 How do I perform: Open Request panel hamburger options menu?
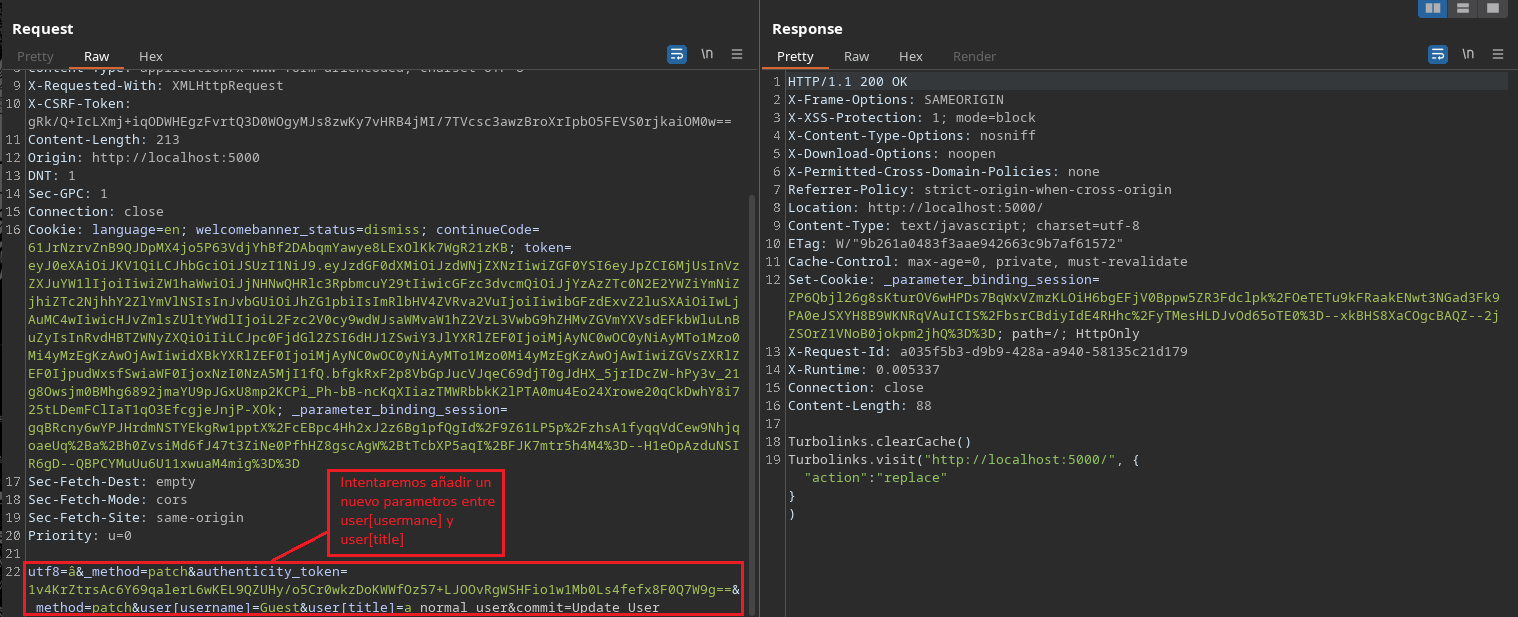tap(737, 54)
